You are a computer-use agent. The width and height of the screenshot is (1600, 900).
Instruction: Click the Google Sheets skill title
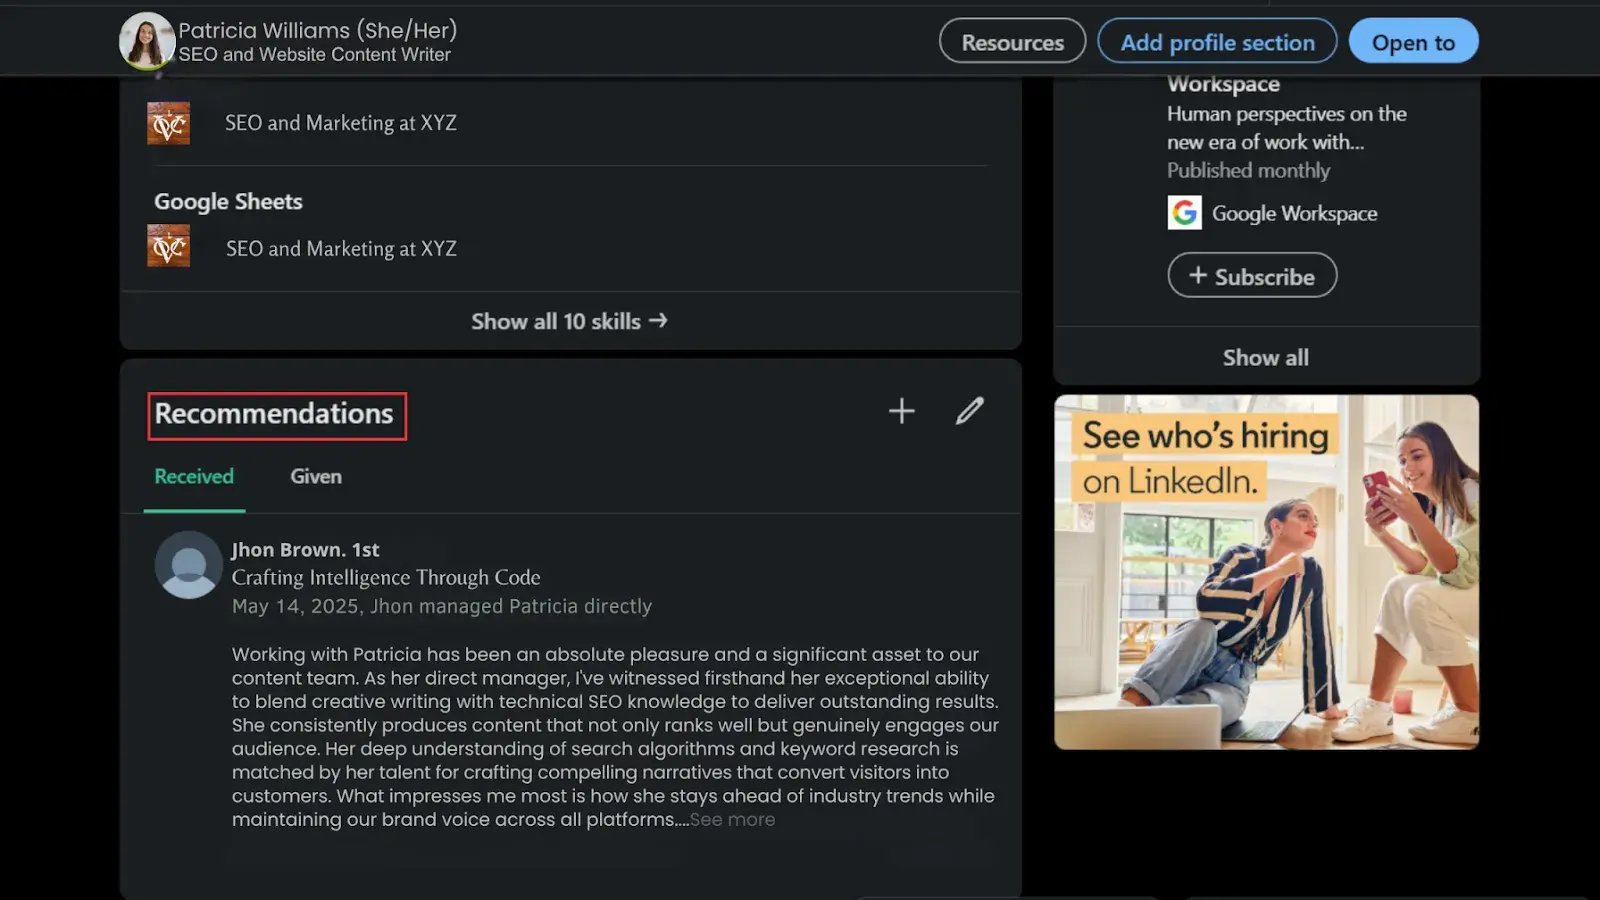(x=228, y=202)
